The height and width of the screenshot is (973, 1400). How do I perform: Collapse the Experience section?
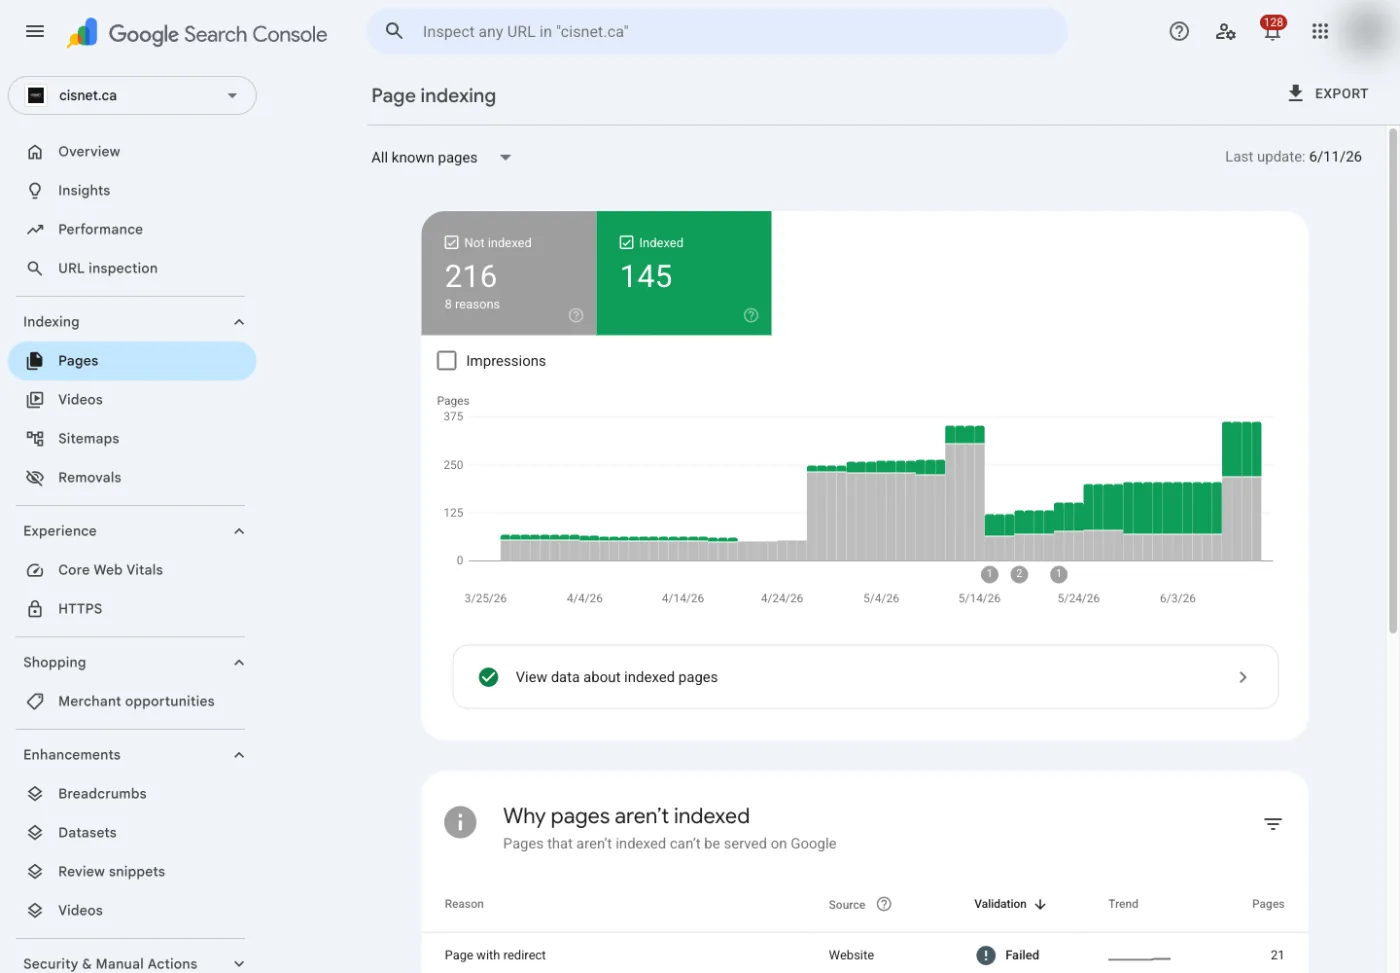point(239,531)
